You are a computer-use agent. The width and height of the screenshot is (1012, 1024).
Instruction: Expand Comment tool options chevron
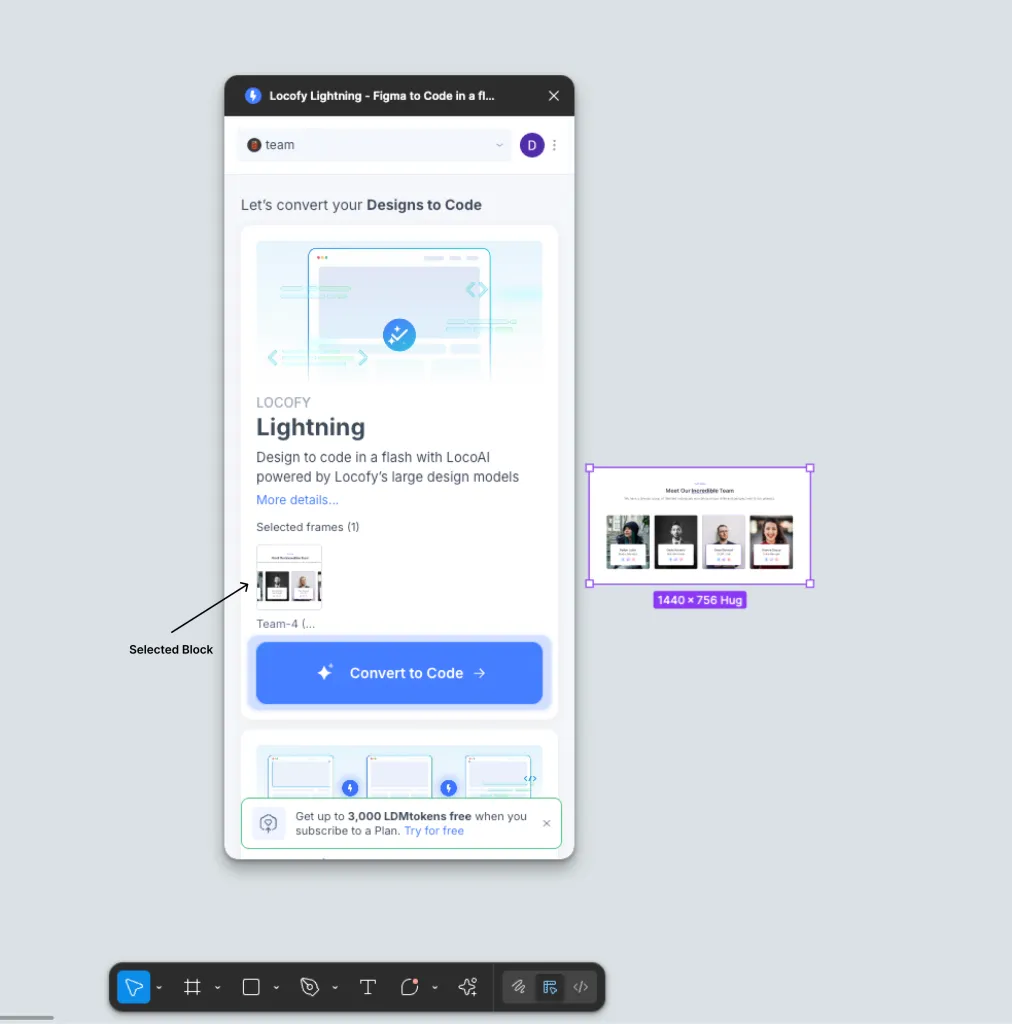[435, 987]
